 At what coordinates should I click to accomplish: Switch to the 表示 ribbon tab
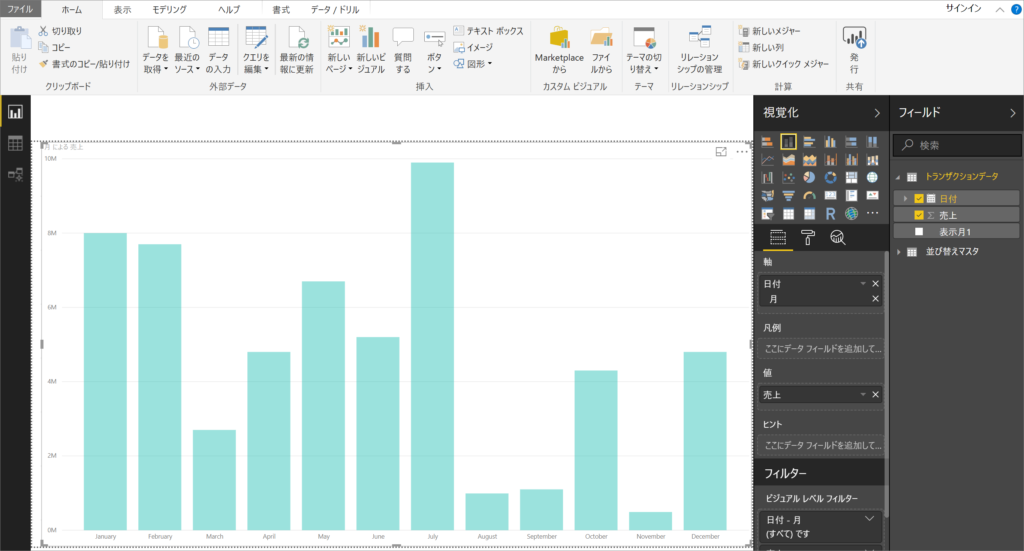click(122, 10)
